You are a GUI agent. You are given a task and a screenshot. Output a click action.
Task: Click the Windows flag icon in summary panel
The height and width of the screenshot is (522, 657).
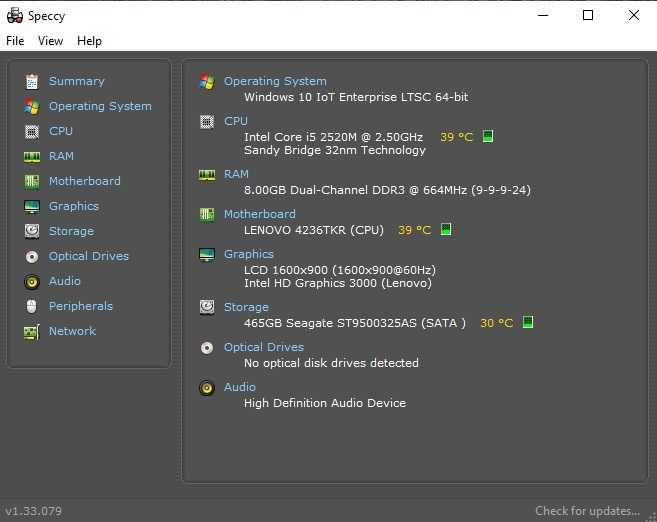coord(207,81)
